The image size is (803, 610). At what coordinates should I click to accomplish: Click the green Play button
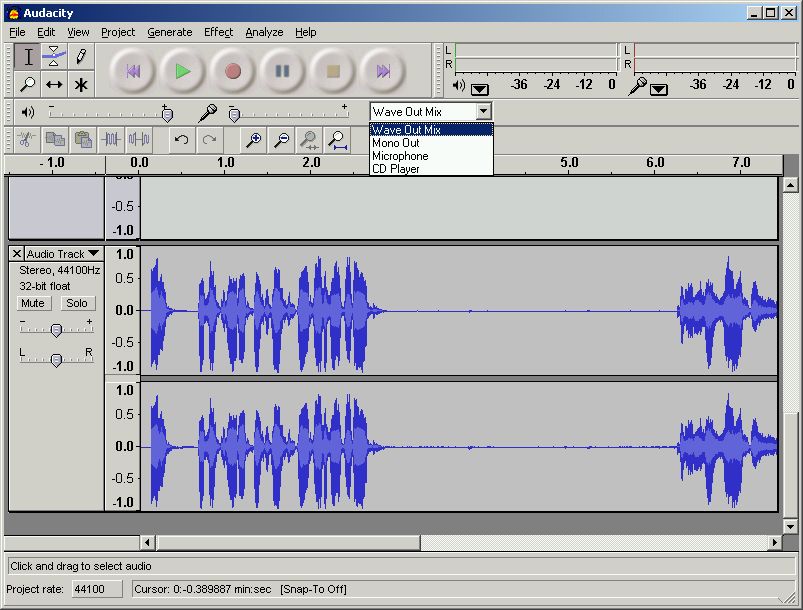tap(182, 71)
